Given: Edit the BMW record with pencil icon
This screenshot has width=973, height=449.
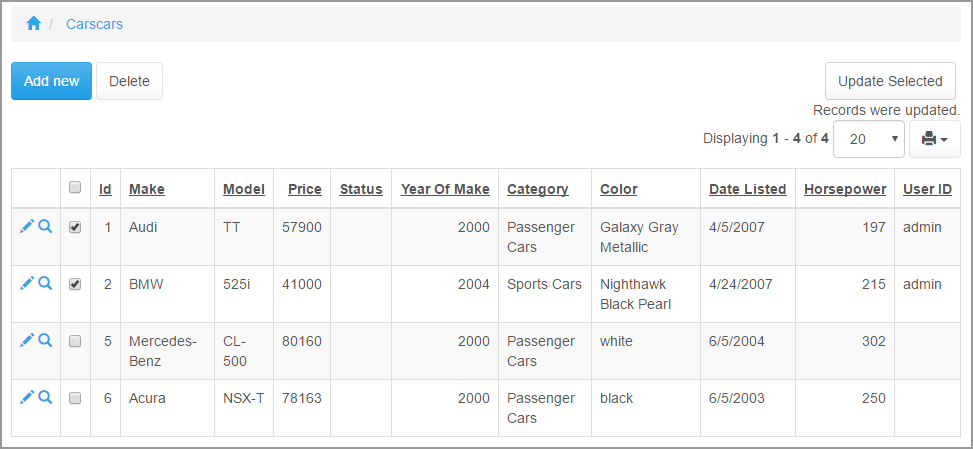Looking at the screenshot, I should click(x=27, y=283).
